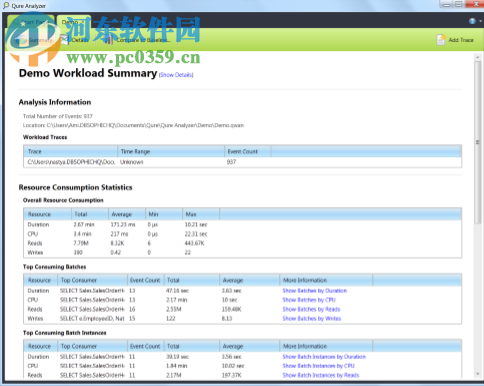
Task: Click Resource header in Overall Resource Consumption table
Action: (x=48, y=214)
